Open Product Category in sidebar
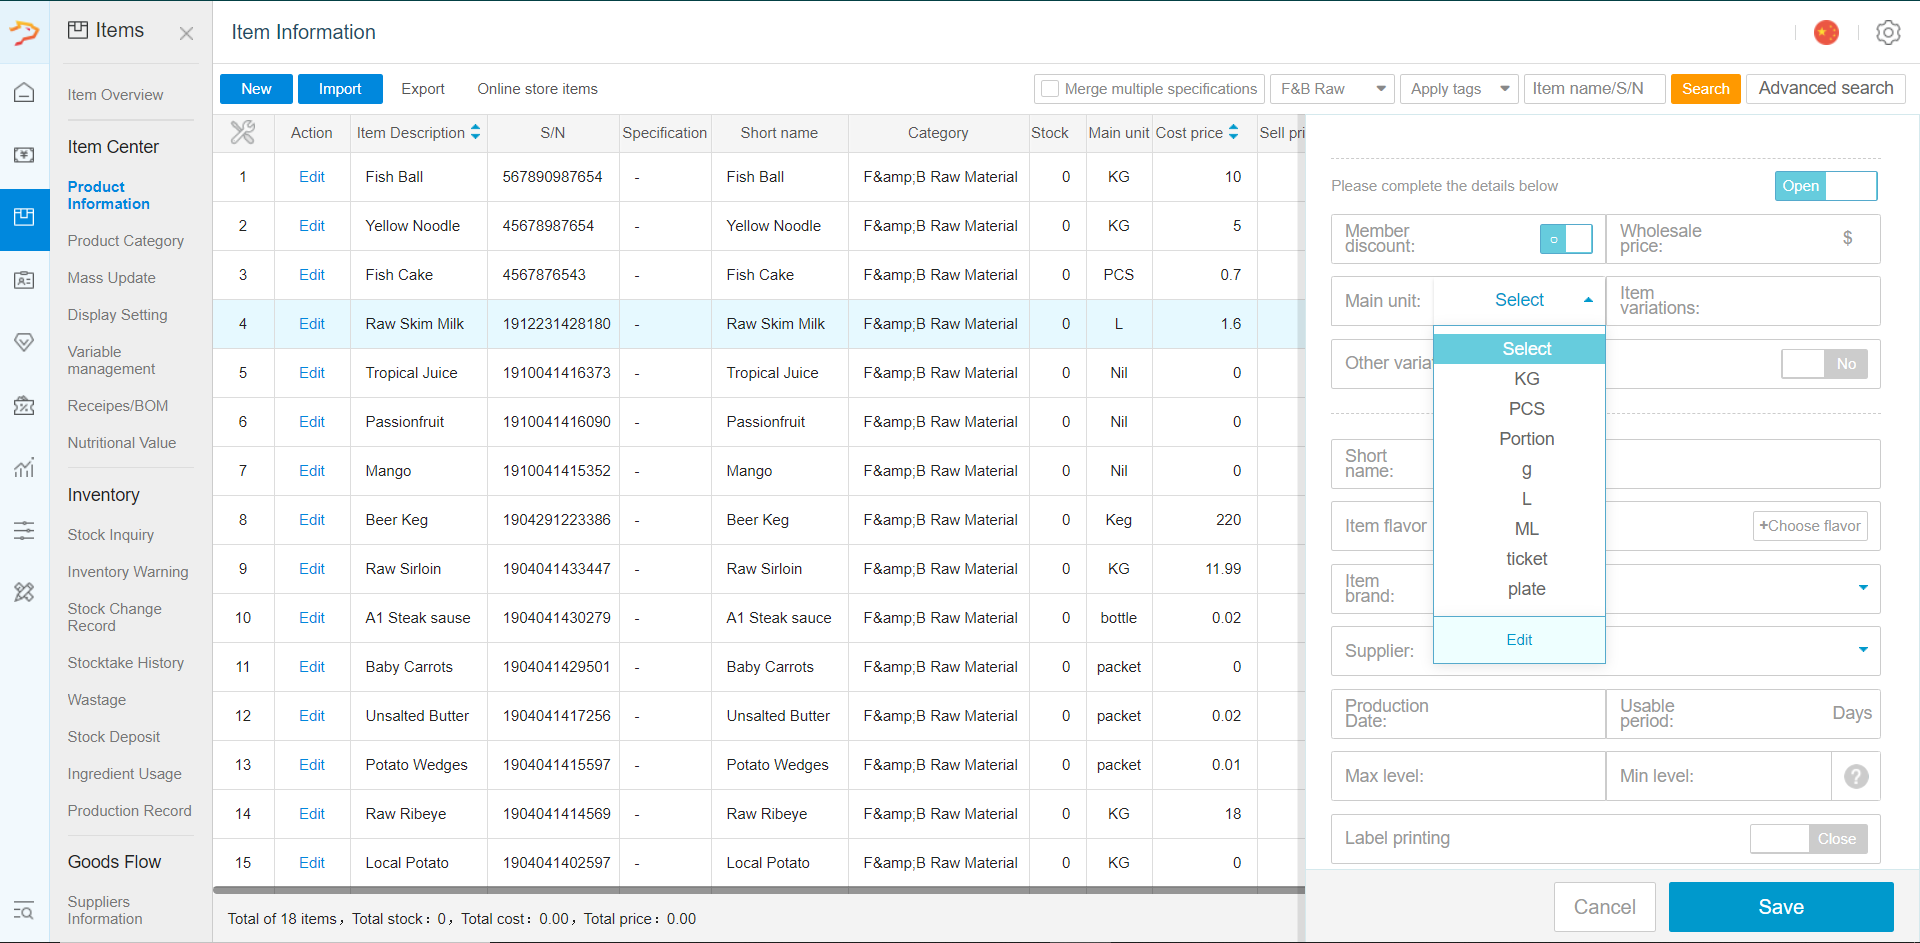 click(126, 241)
